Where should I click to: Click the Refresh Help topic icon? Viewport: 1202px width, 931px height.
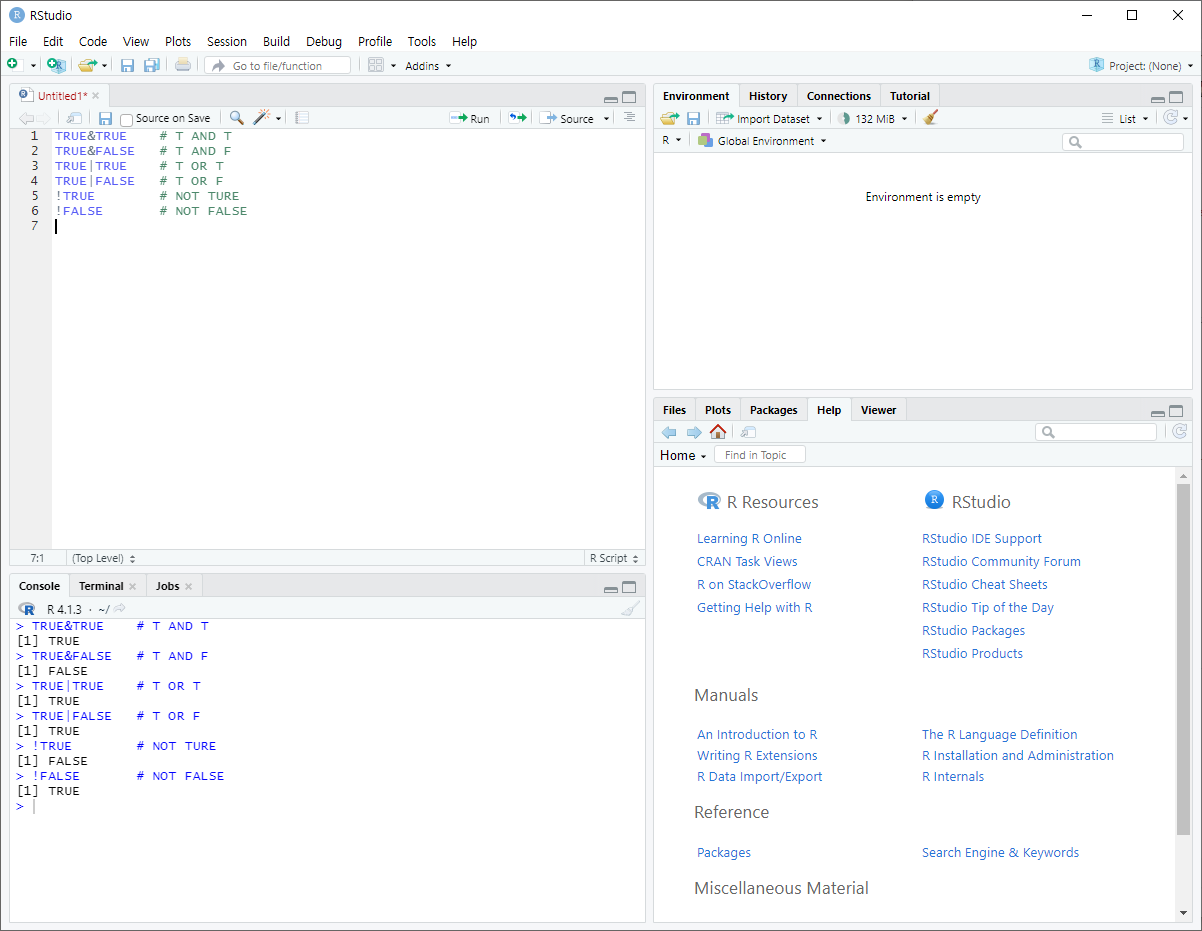click(x=1179, y=432)
